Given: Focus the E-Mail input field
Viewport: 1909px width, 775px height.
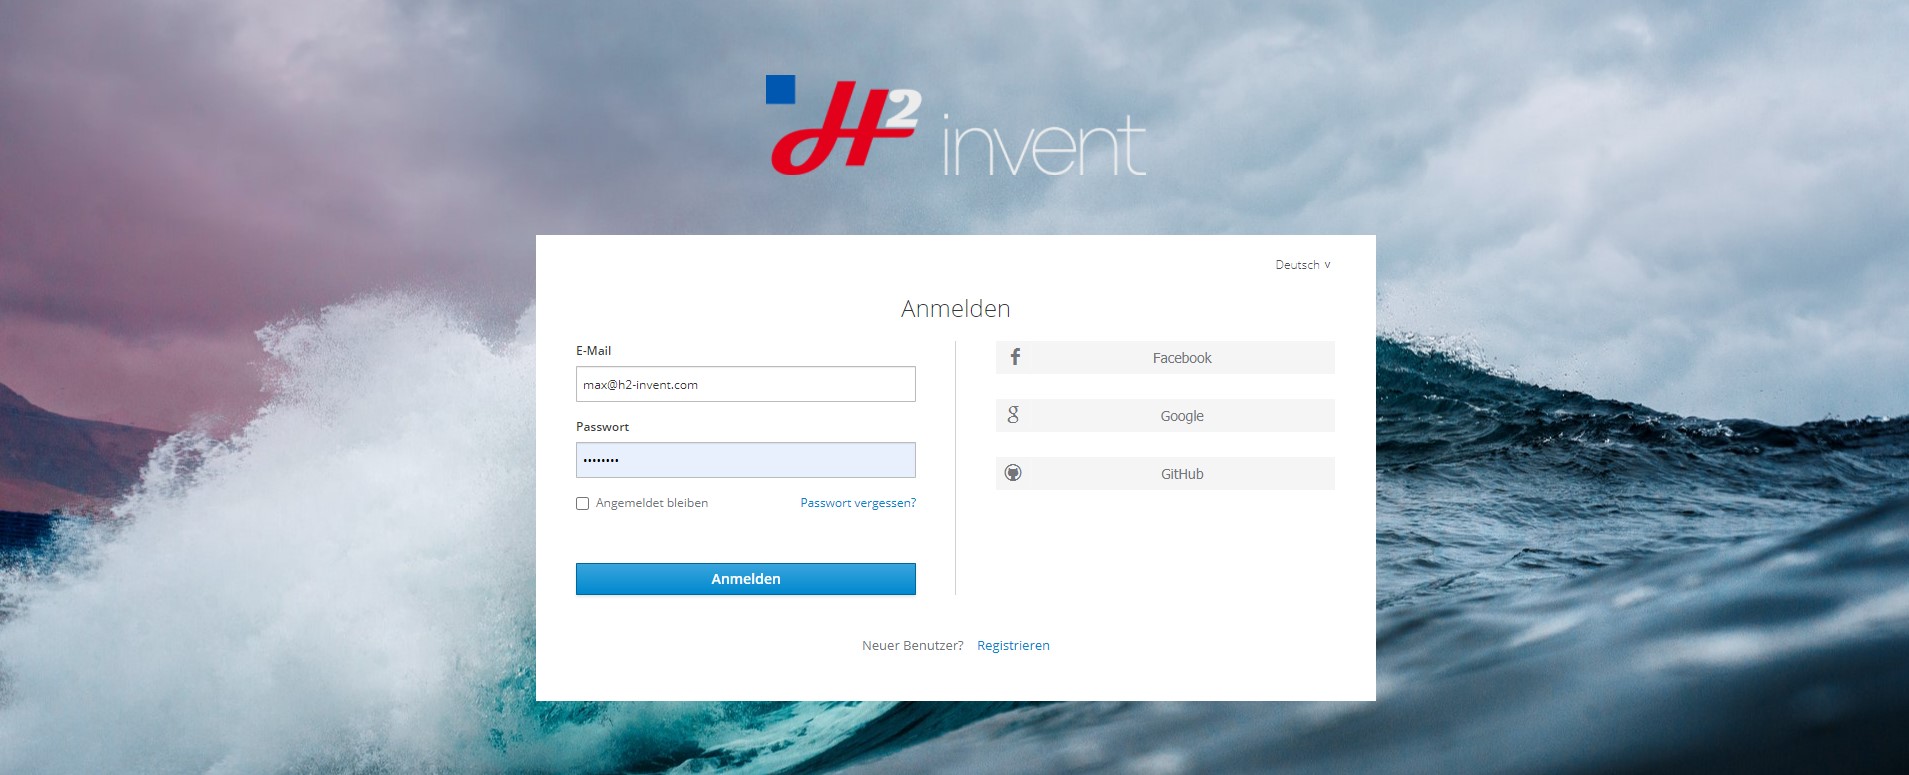Looking at the screenshot, I should pyautogui.click(x=745, y=384).
